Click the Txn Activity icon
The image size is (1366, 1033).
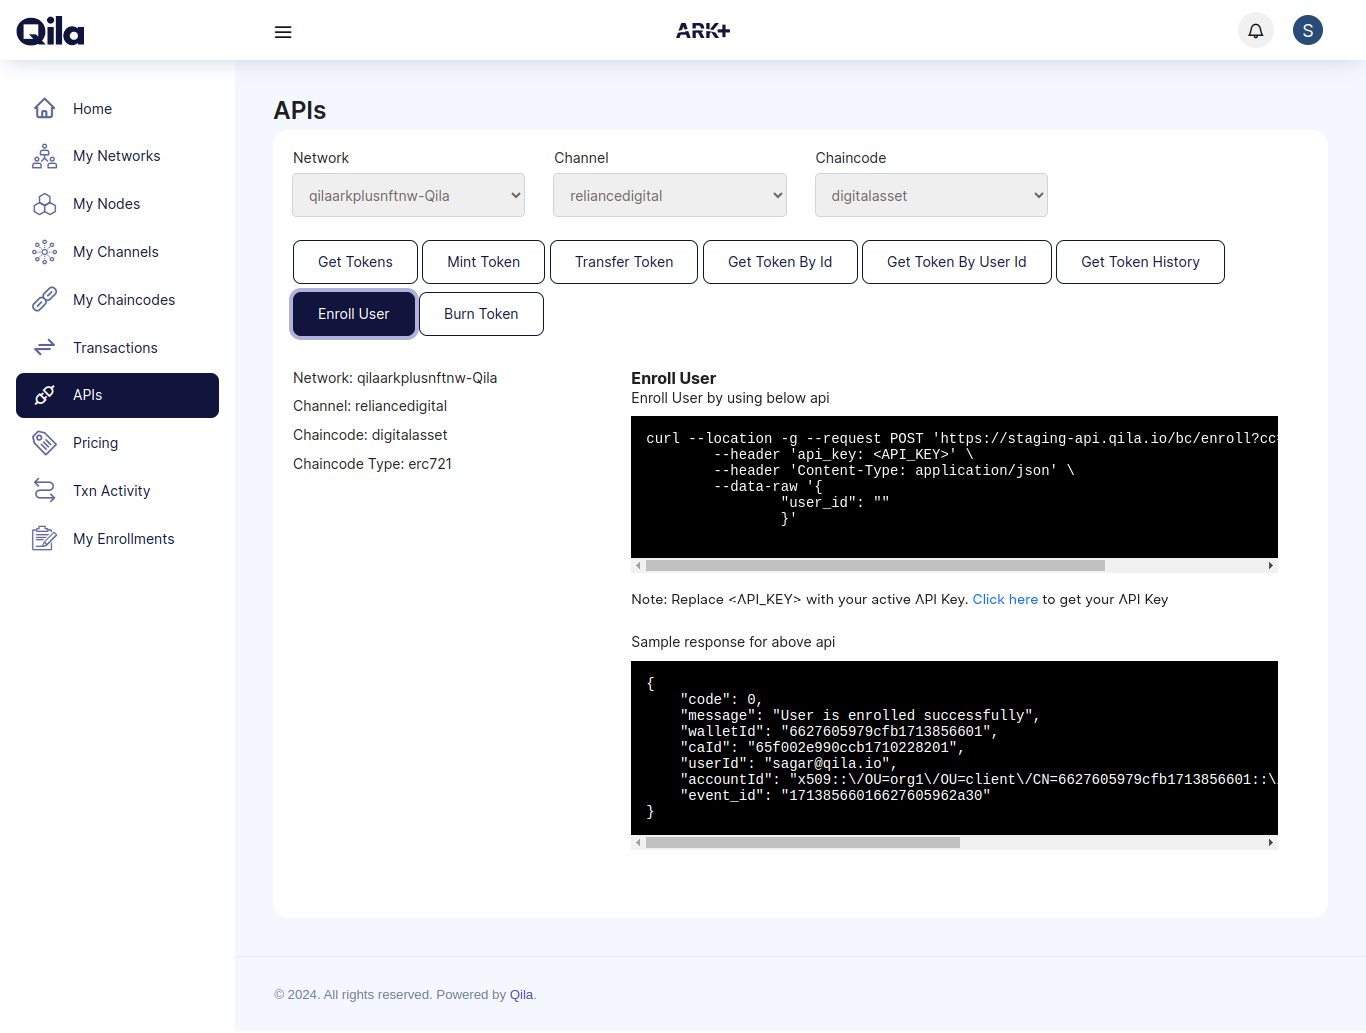[x=44, y=491]
